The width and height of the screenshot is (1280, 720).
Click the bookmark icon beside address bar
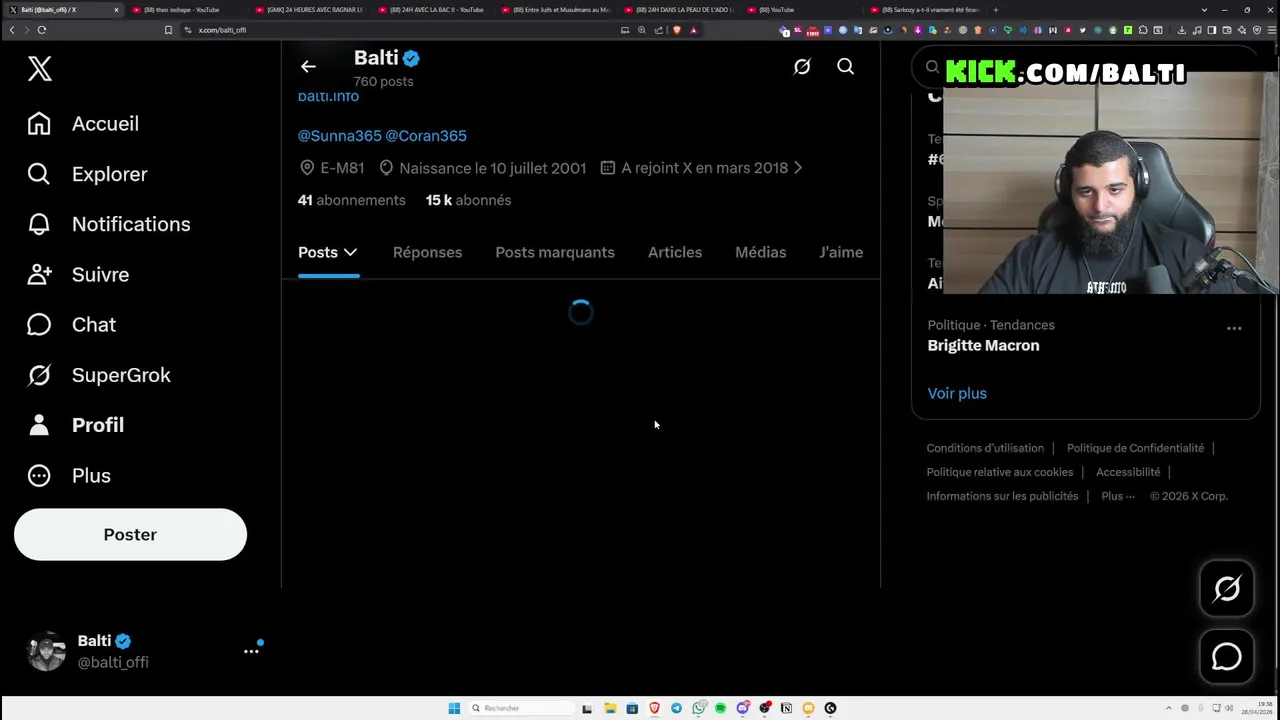point(168,30)
